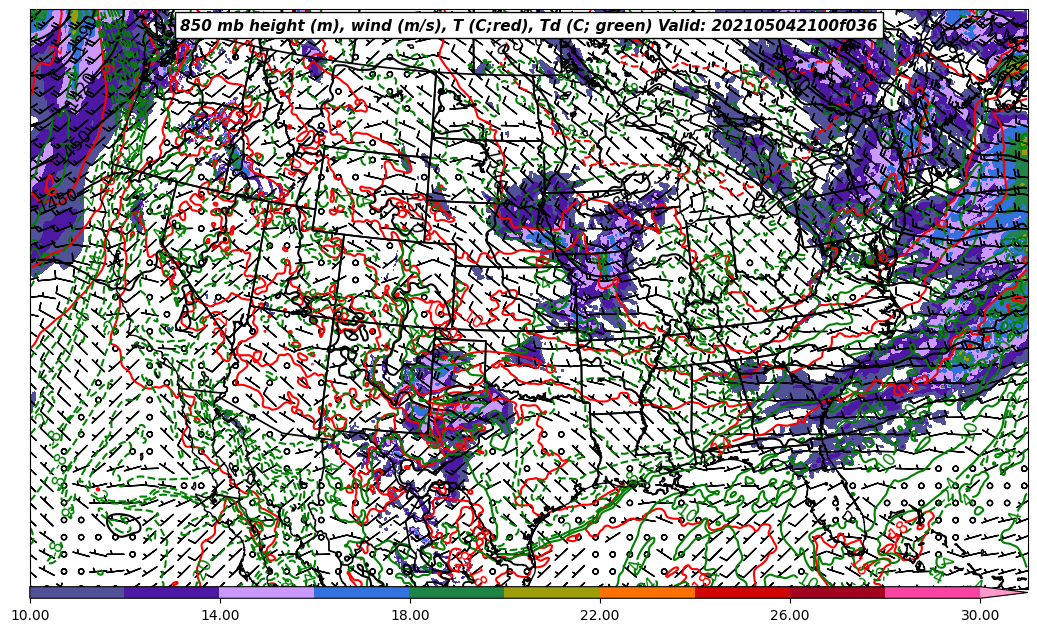Pick the dark crimson 26–28 colorbar segment
Viewport: 1037px width, 632px height.
pyautogui.click(x=837, y=592)
